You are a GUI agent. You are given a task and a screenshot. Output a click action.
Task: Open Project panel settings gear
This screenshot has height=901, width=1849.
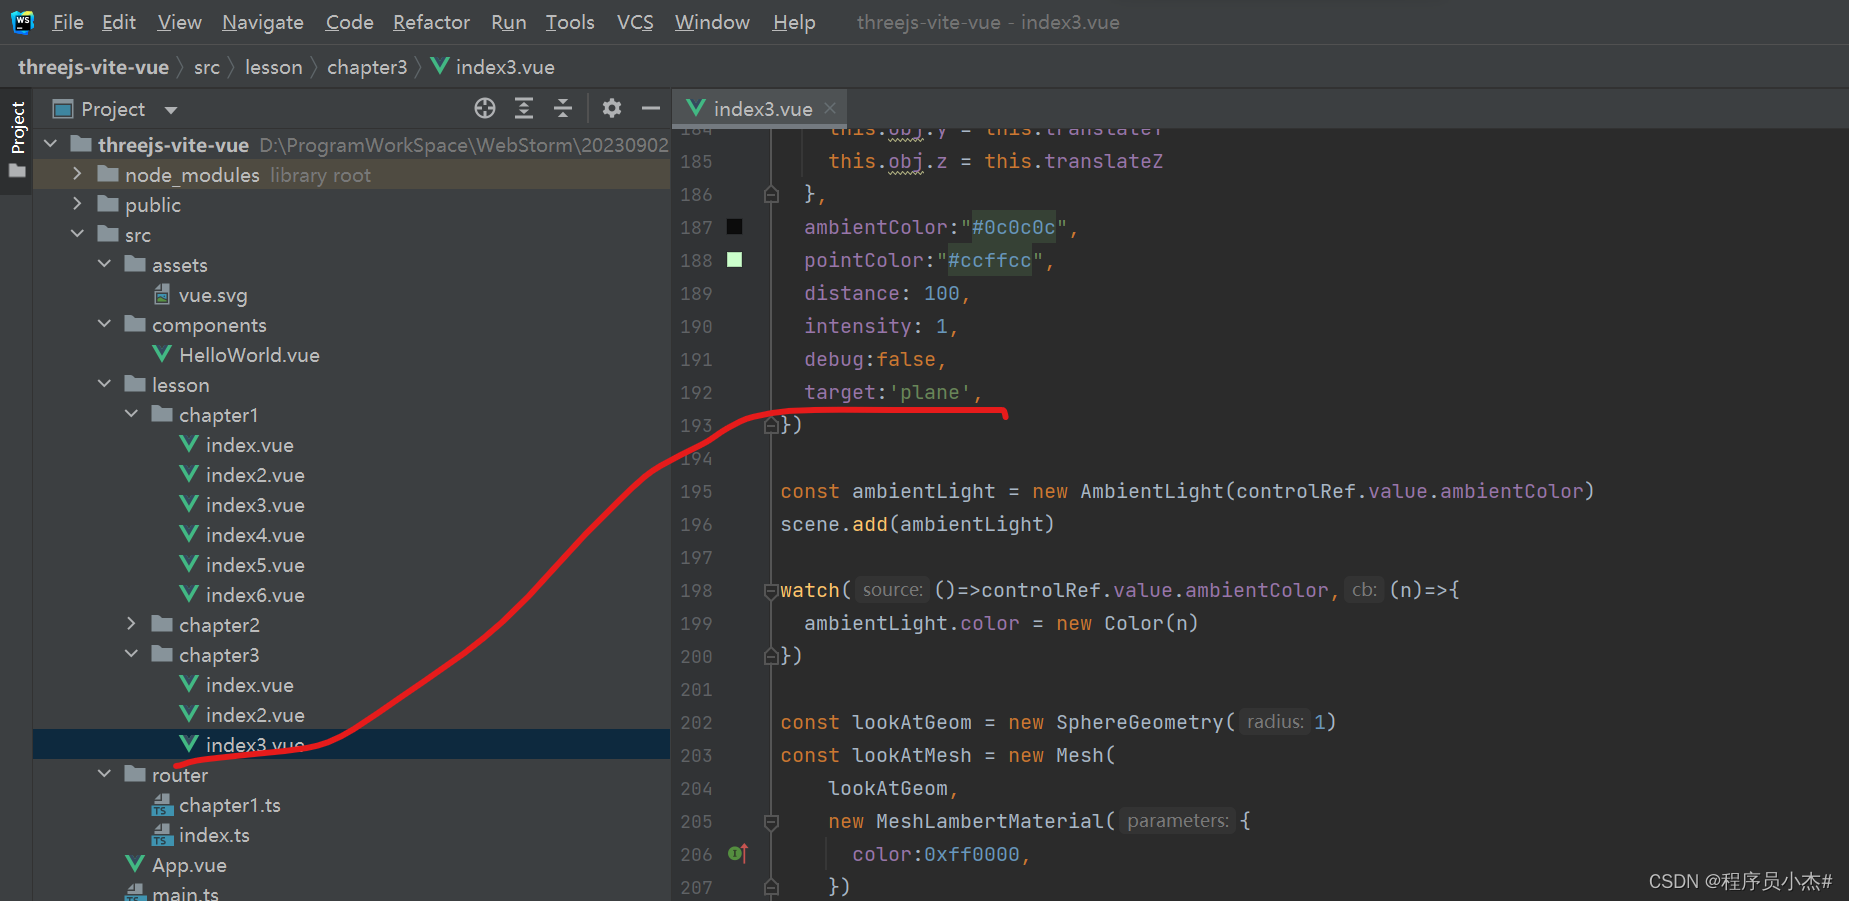[612, 108]
